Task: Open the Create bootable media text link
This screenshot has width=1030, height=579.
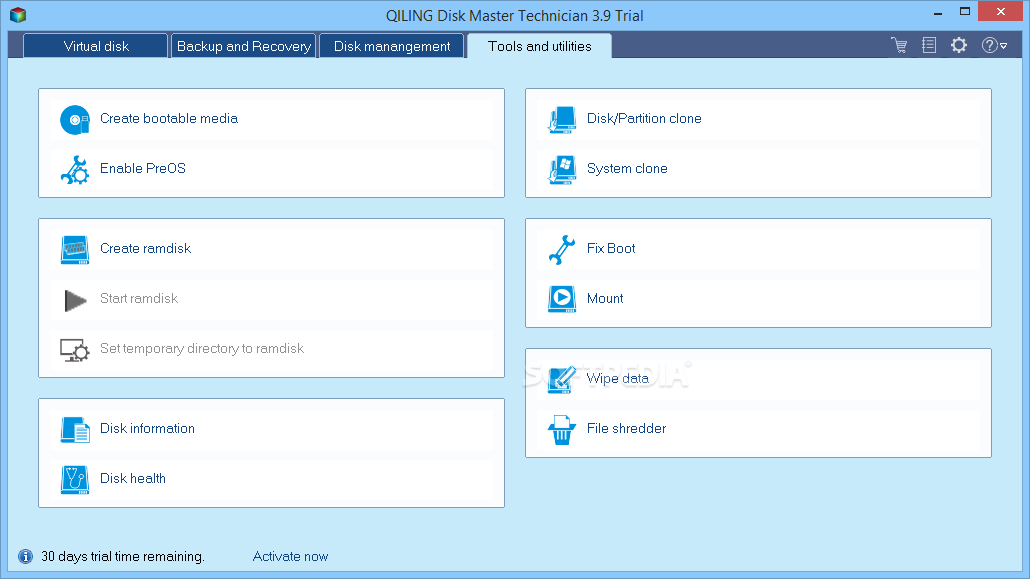Action: 169,118
